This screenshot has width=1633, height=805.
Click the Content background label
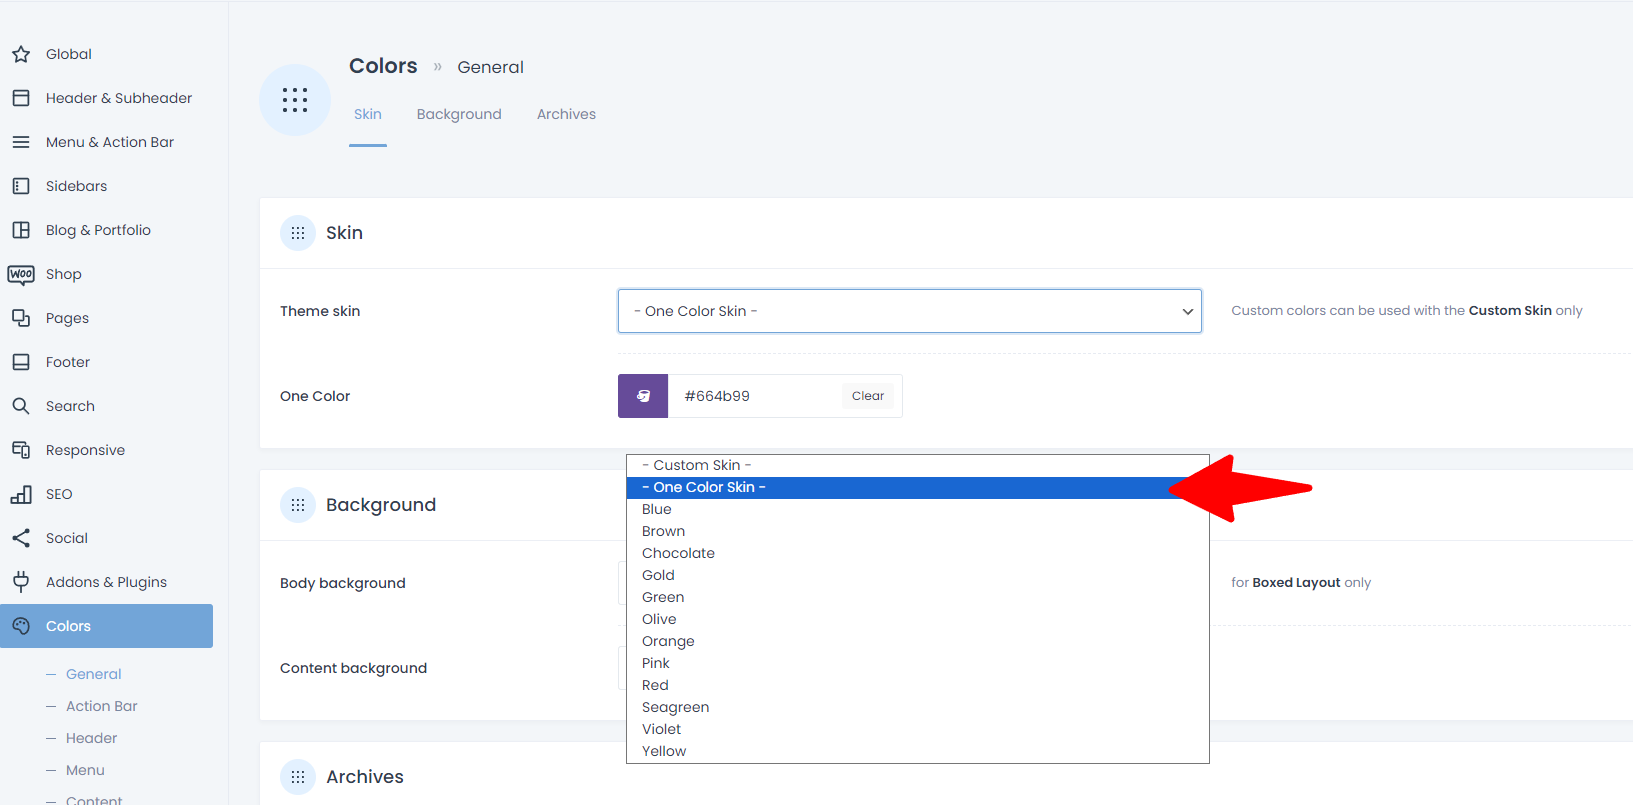353,668
